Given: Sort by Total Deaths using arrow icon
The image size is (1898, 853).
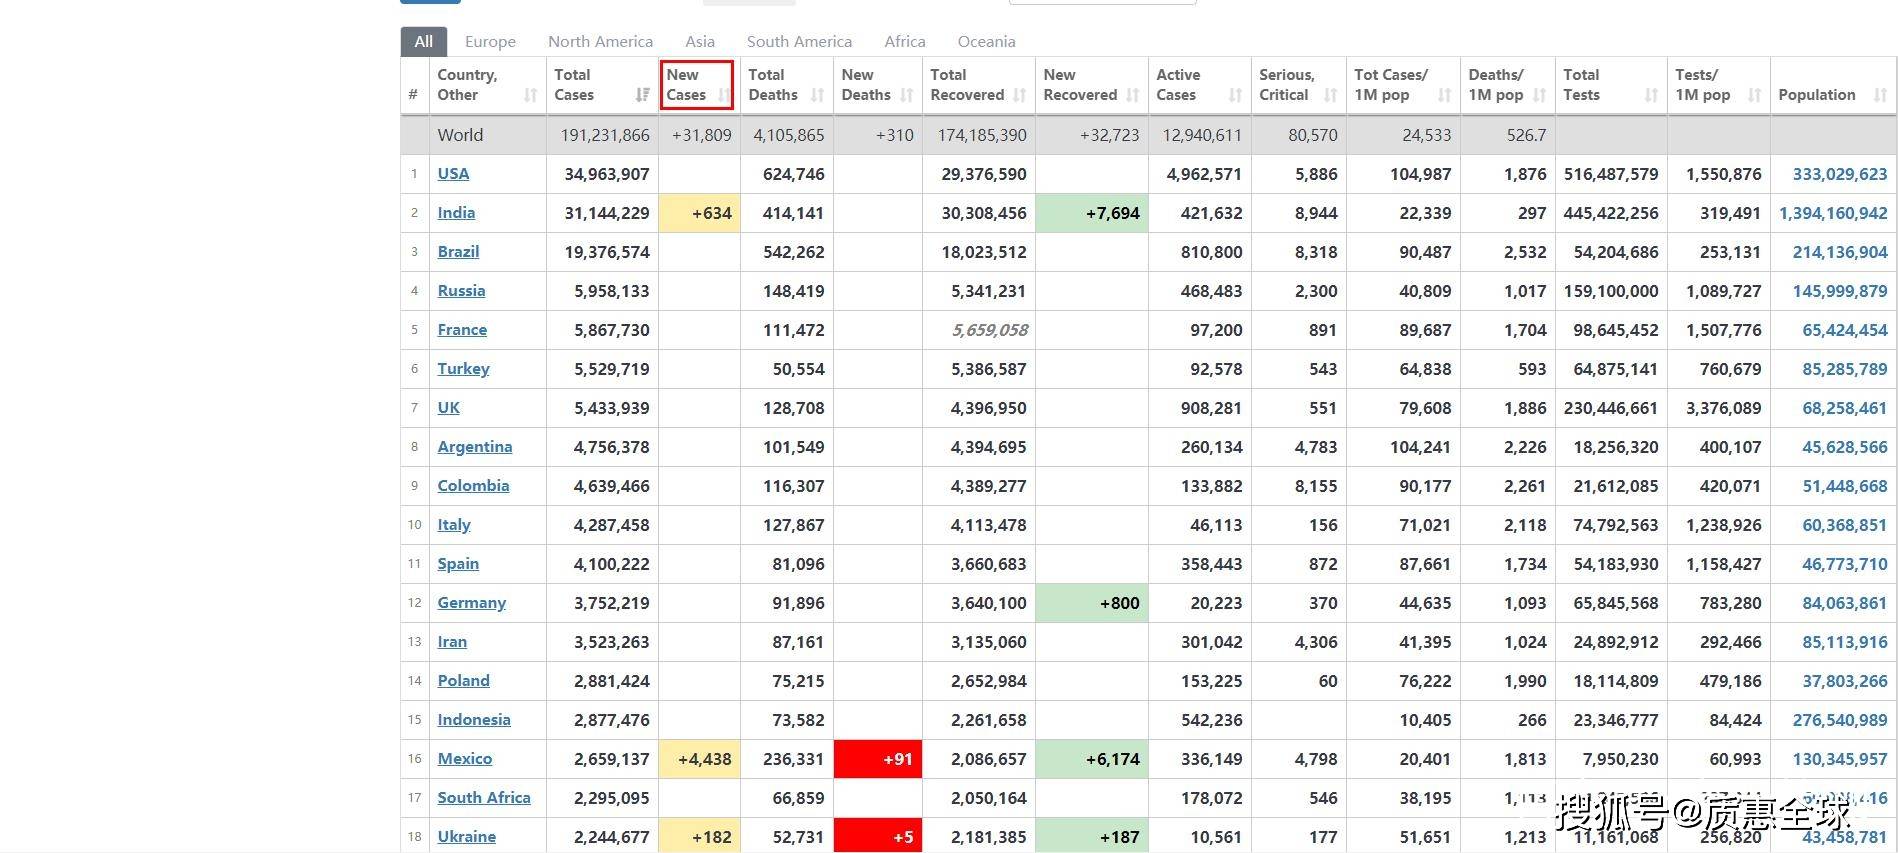Looking at the screenshot, I should 817,95.
